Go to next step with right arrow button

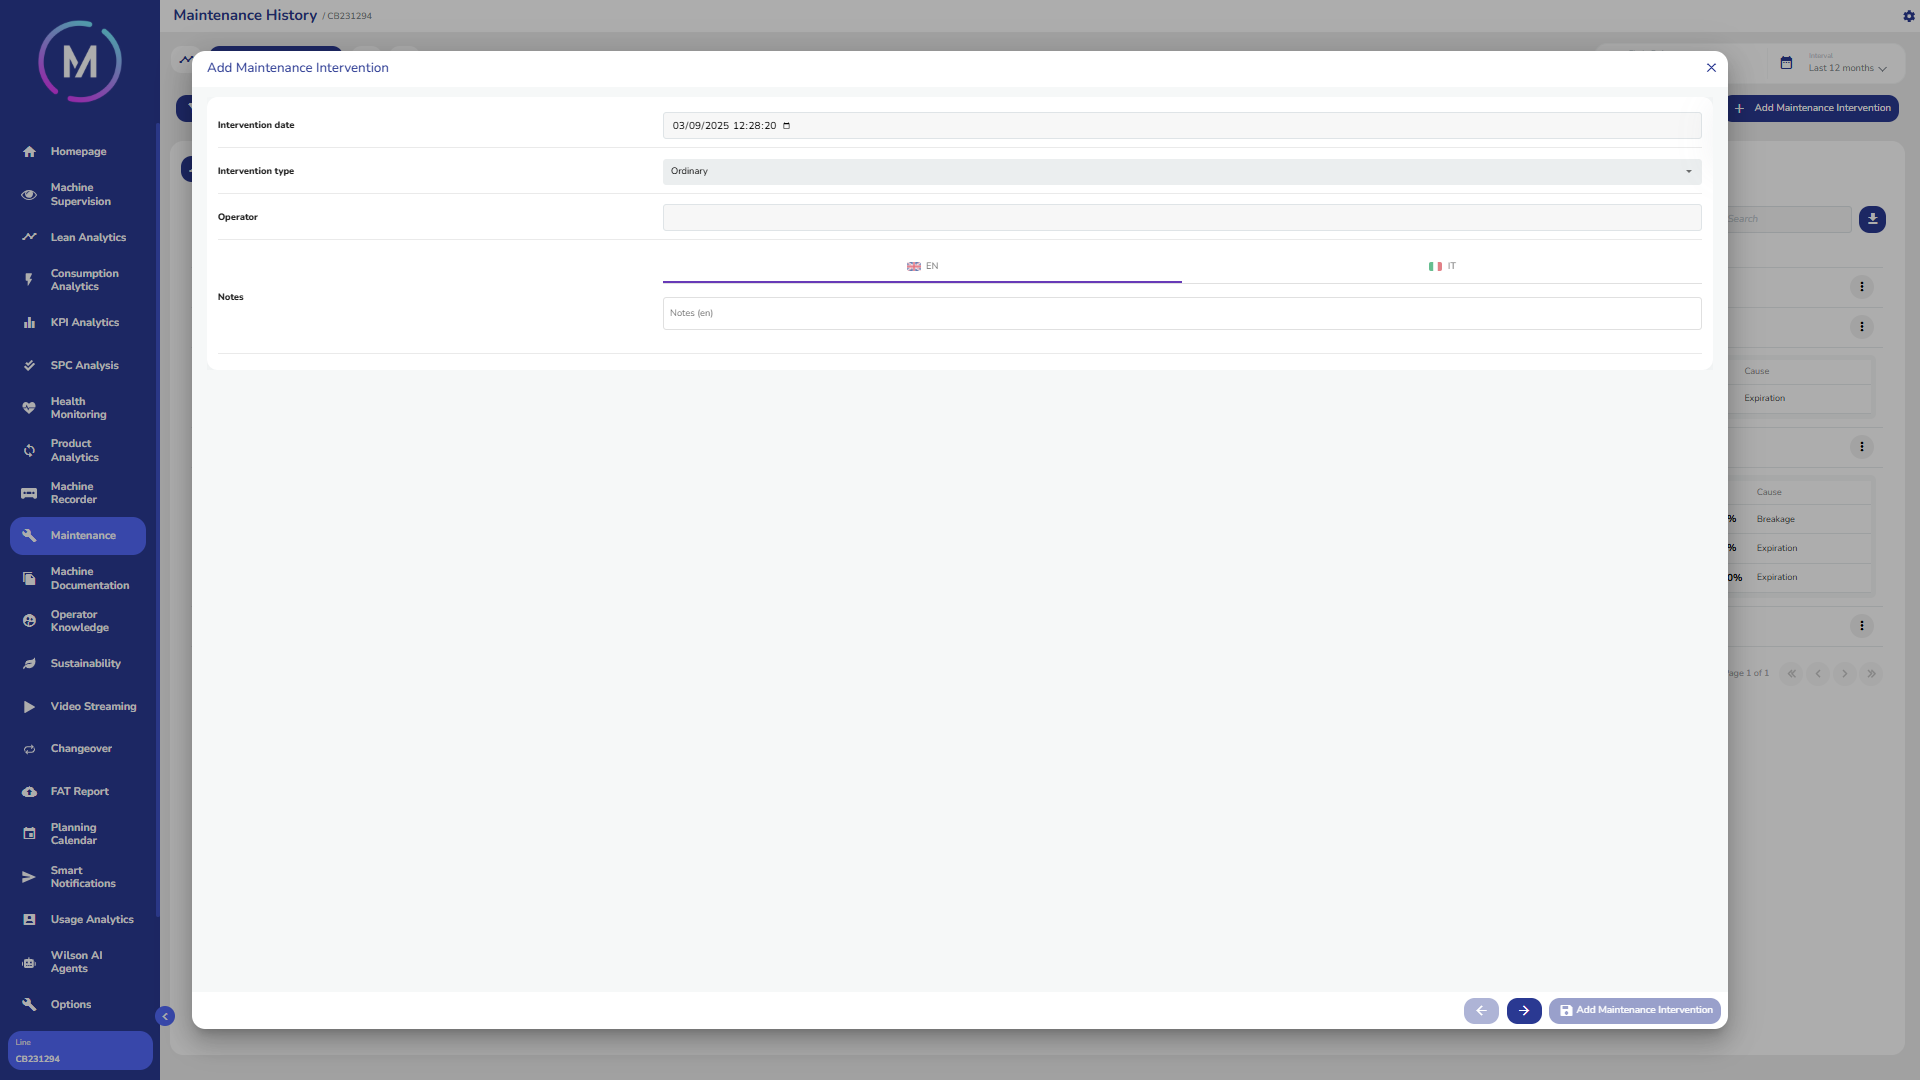pos(1523,1011)
